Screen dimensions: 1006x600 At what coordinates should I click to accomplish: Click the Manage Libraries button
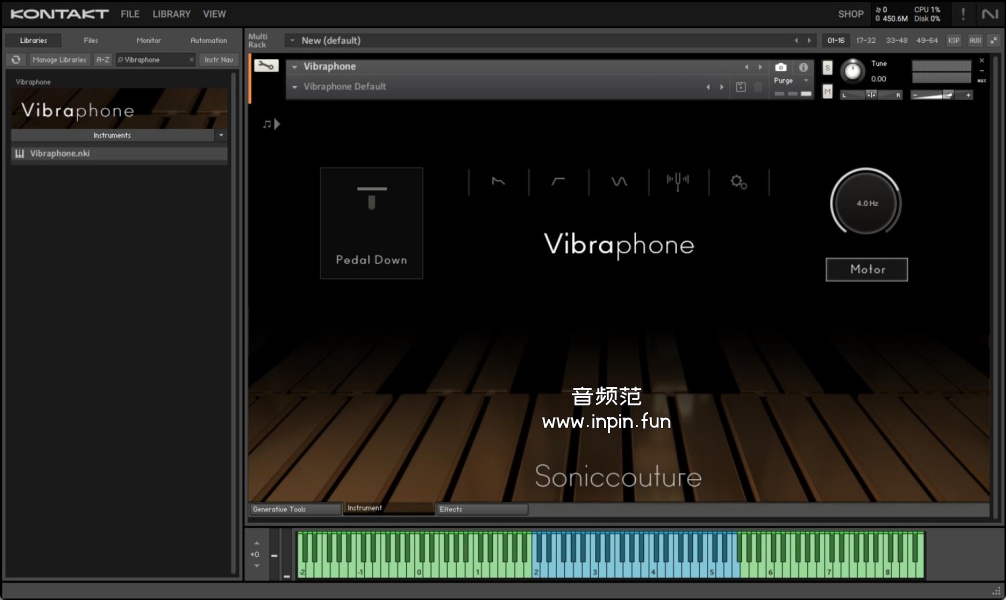point(59,60)
